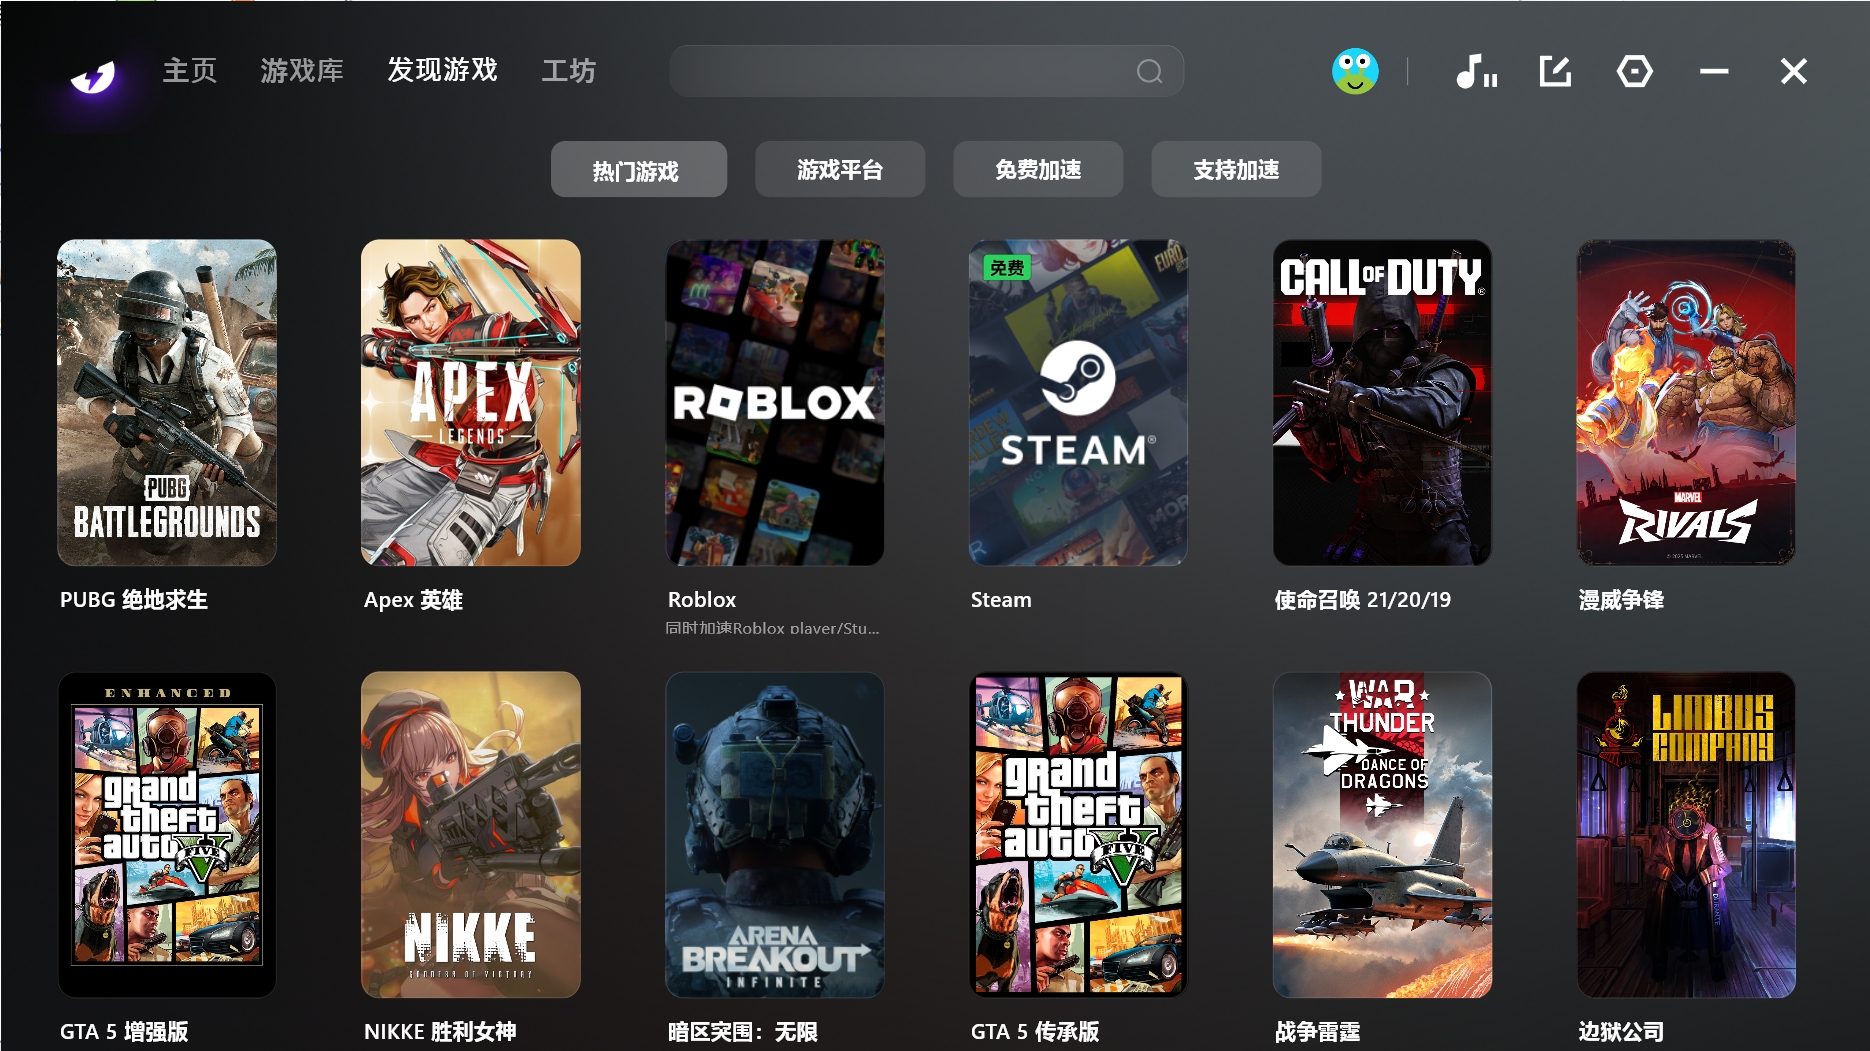The width and height of the screenshot is (1870, 1051).
Task: Go to the 主页 home tab
Action: pos(190,71)
